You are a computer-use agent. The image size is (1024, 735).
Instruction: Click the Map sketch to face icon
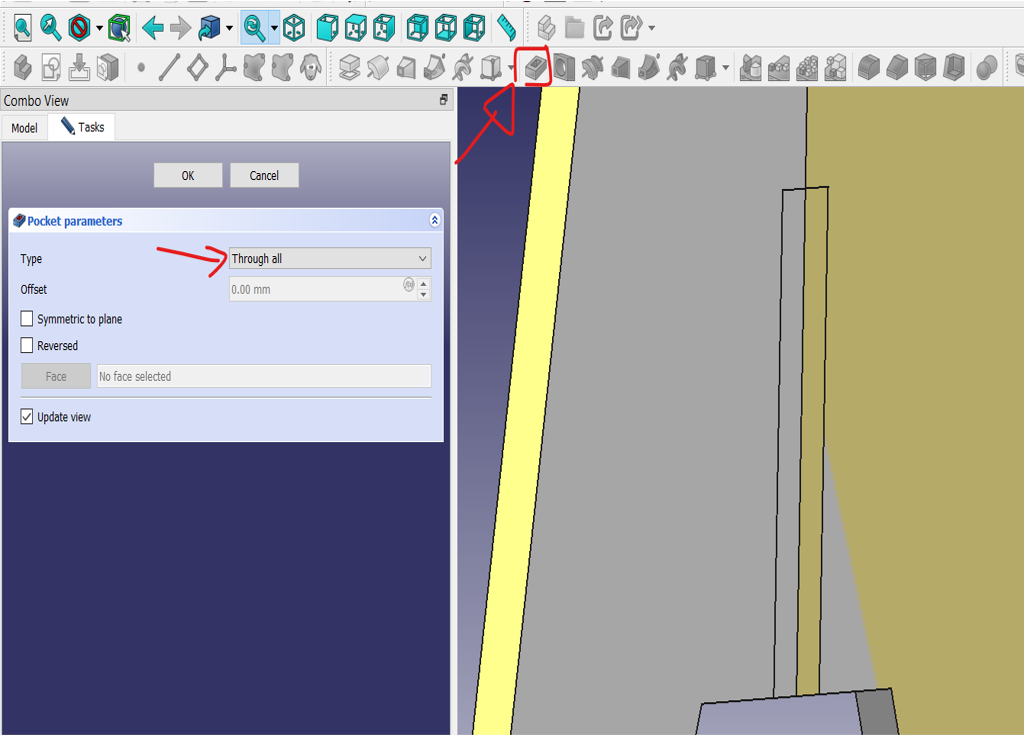pos(79,67)
